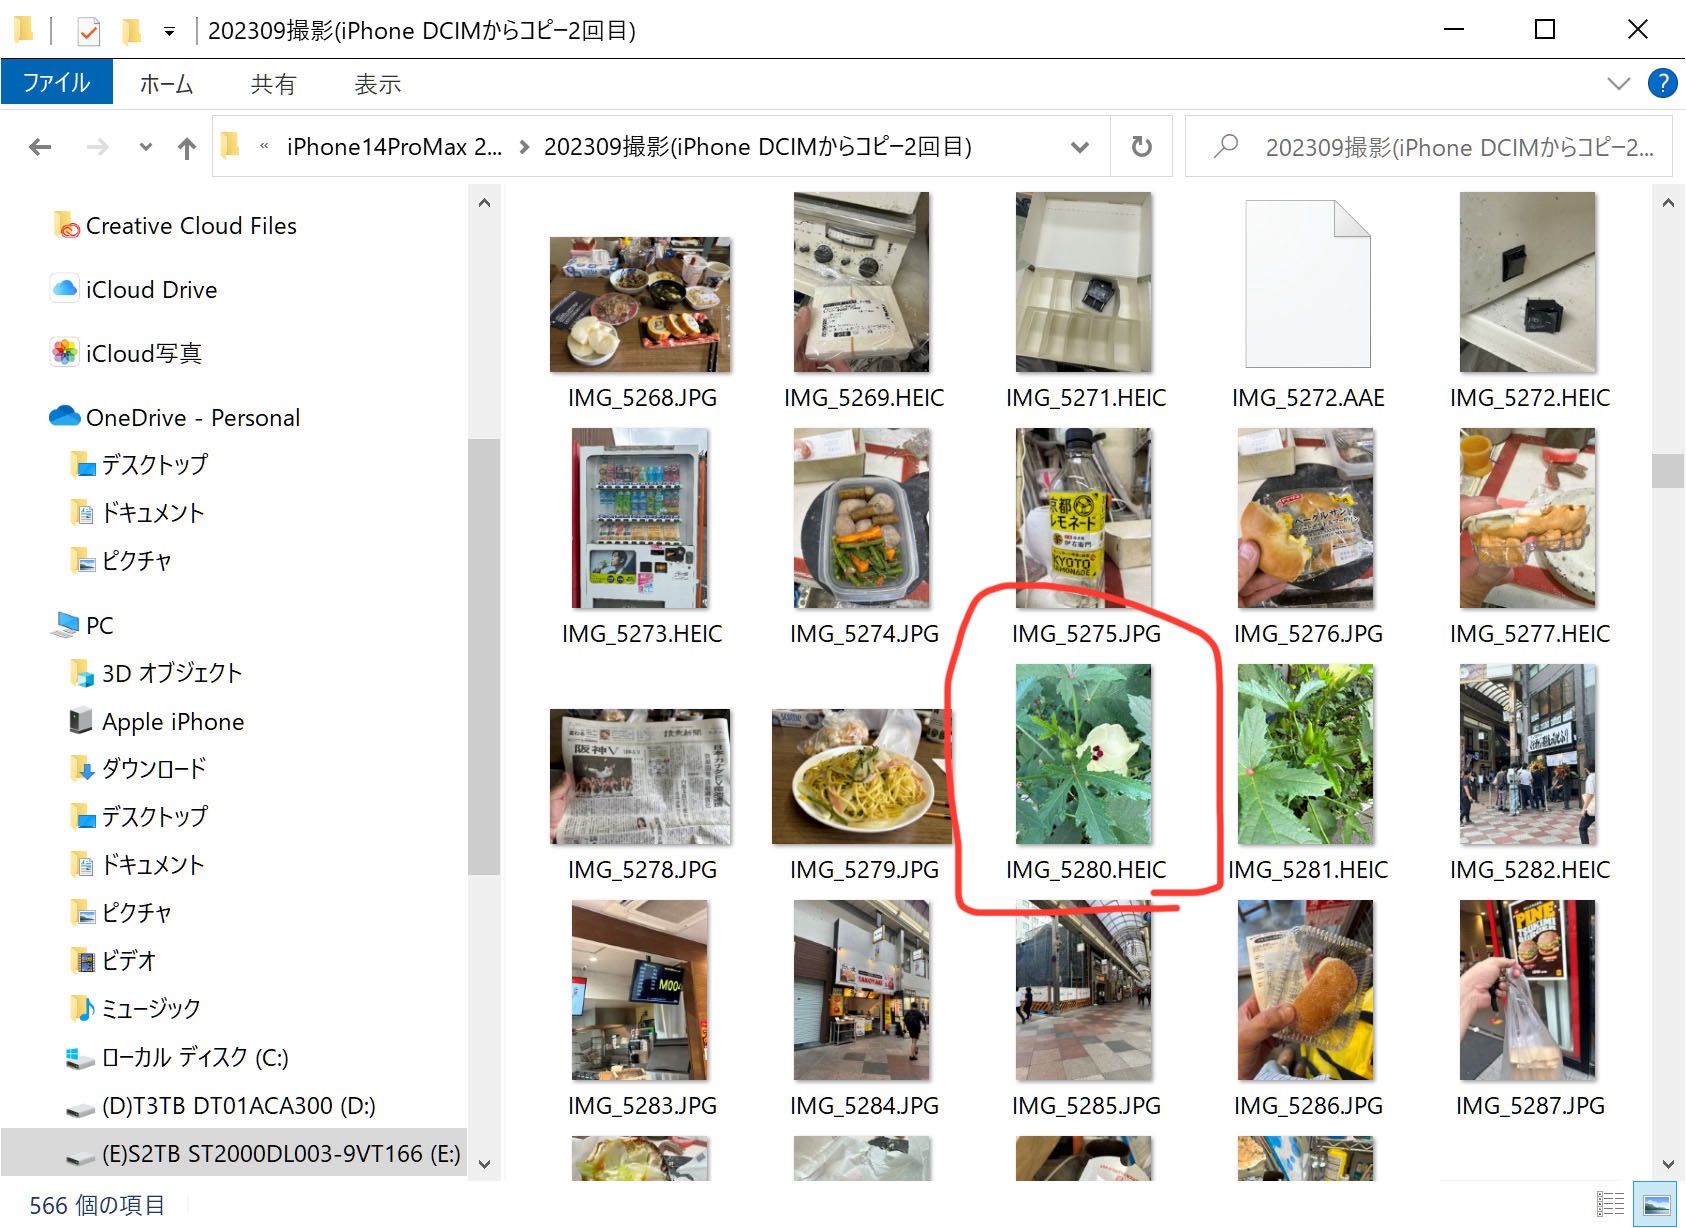
Task: Click the navigation pane scroll up arrow
Action: click(484, 203)
